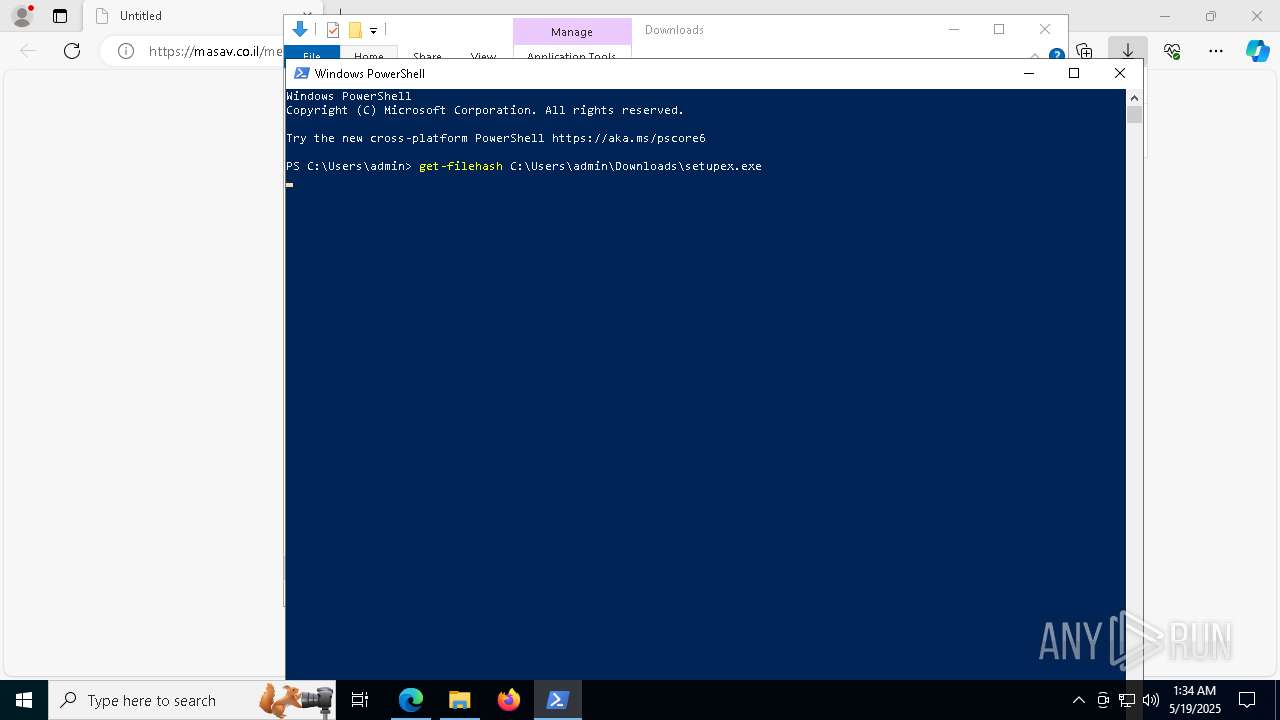Select PowerShell taskbar icon
Image resolution: width=1280 pixels, height=720 pixels.
tap(558, 700)
